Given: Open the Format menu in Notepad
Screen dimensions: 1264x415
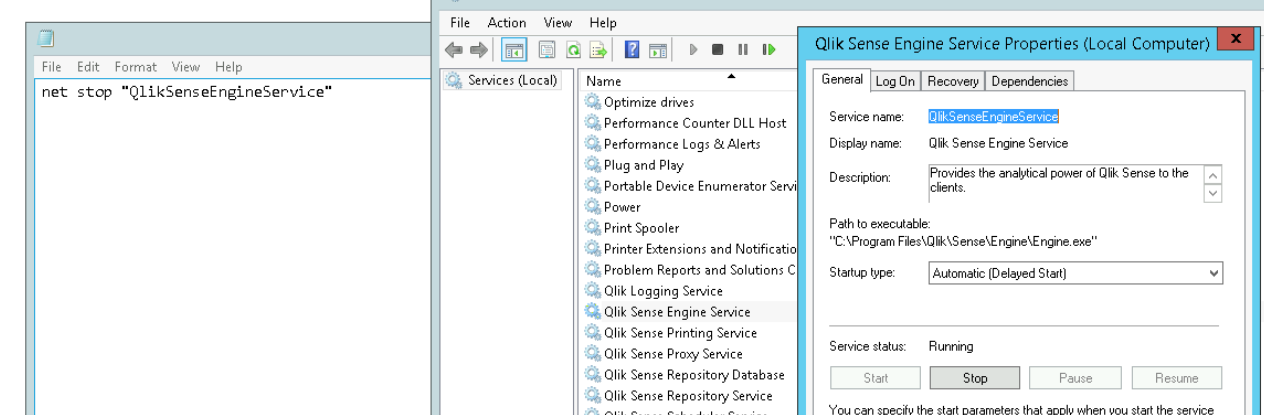Looking at the screenshot, I should 135,67.
